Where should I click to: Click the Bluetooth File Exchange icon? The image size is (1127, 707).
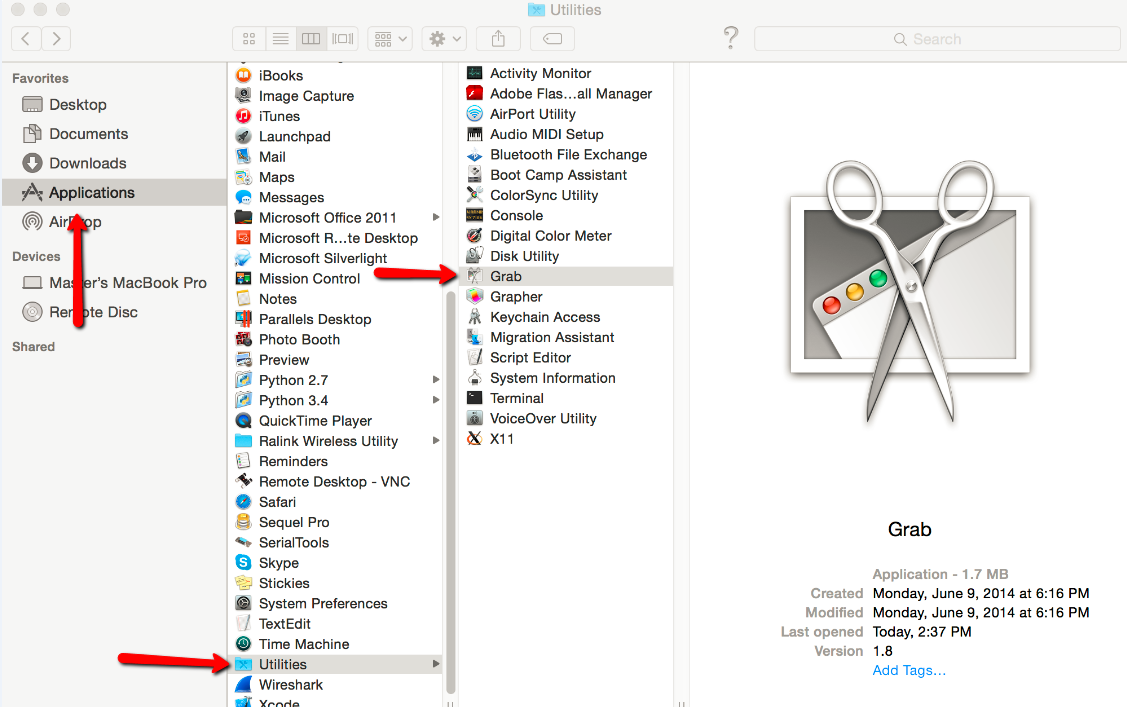click(x=474, y=154)
